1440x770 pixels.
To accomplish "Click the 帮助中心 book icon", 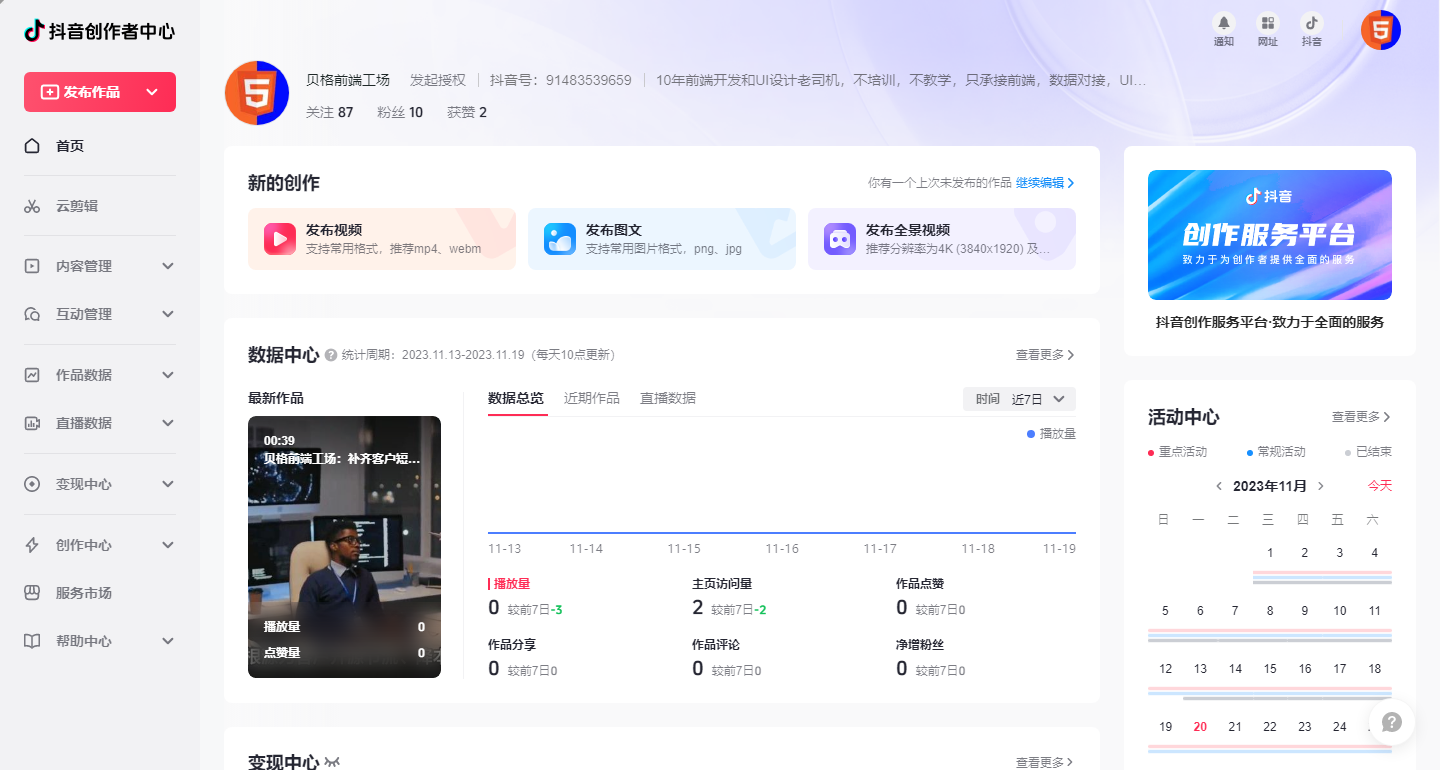I will (x=32, y=641).
